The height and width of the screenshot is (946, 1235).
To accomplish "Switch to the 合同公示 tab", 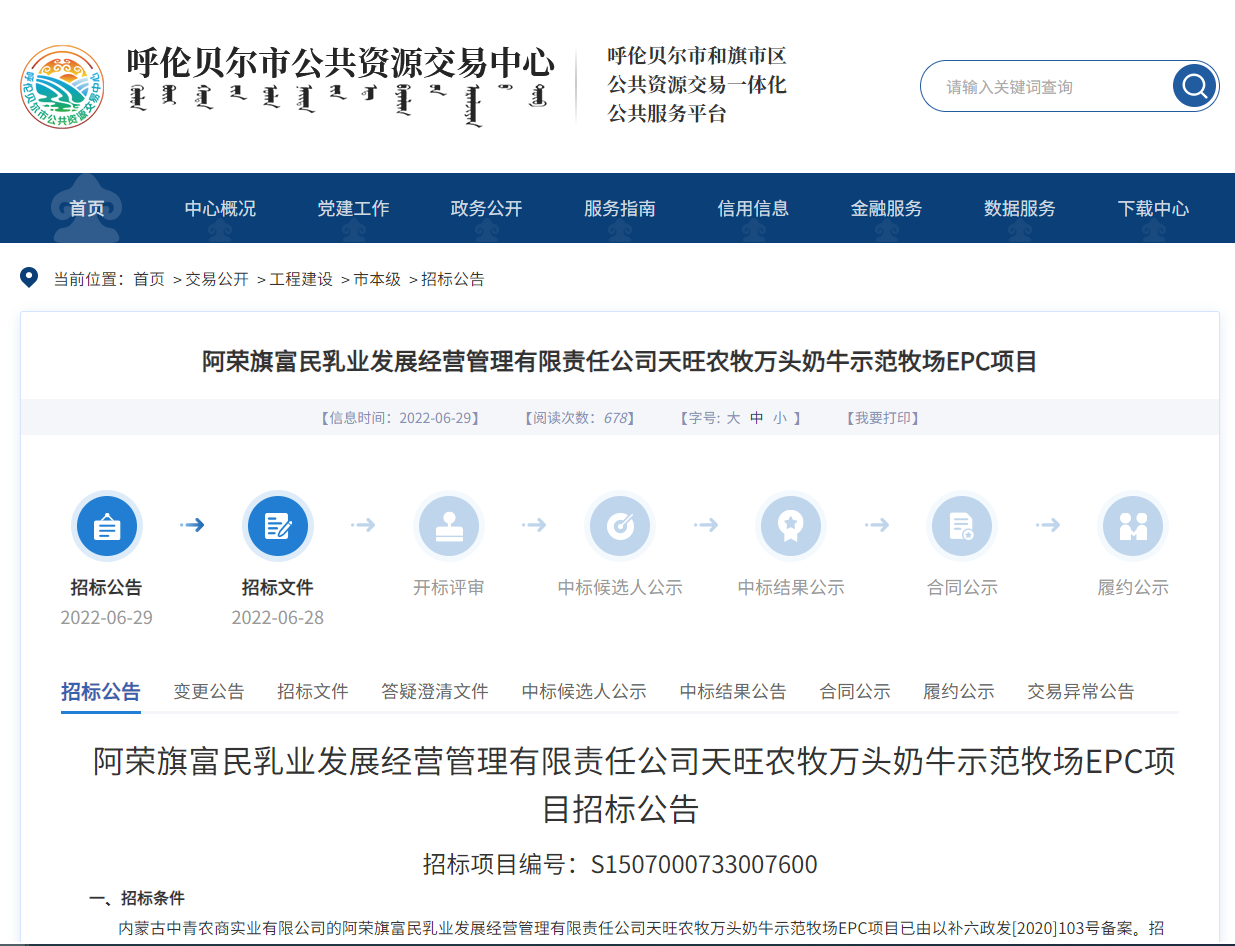I will 855,691.
